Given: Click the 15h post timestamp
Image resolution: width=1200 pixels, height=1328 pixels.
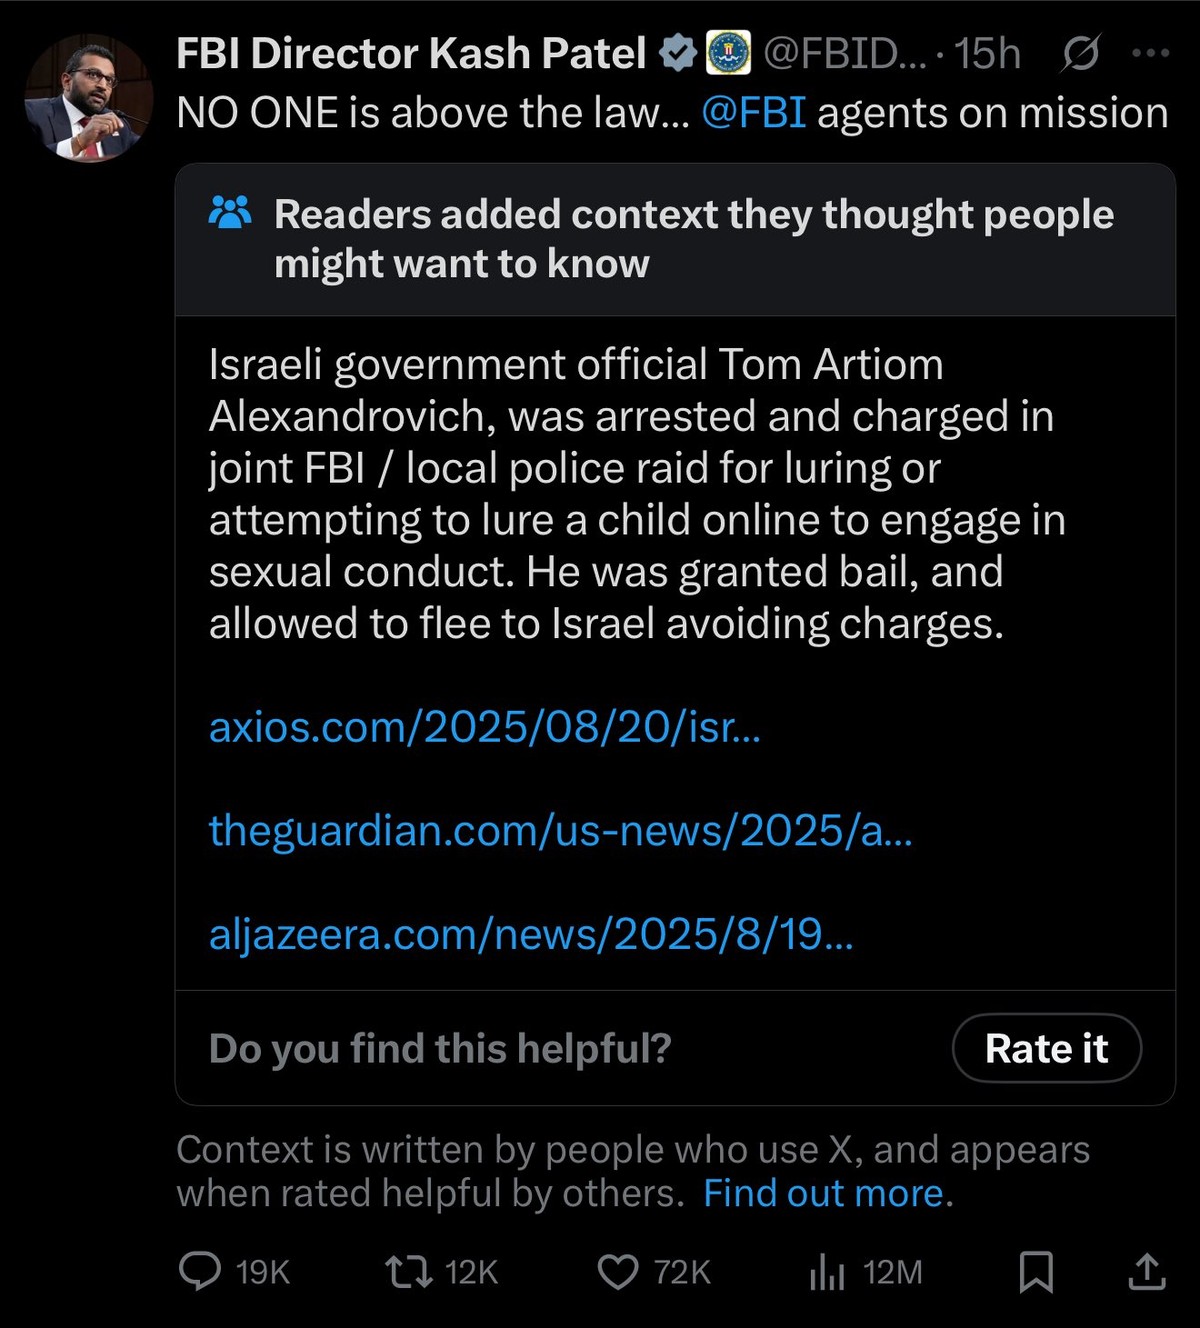Looking at the screenshot, I should click(x=986, y=54).
